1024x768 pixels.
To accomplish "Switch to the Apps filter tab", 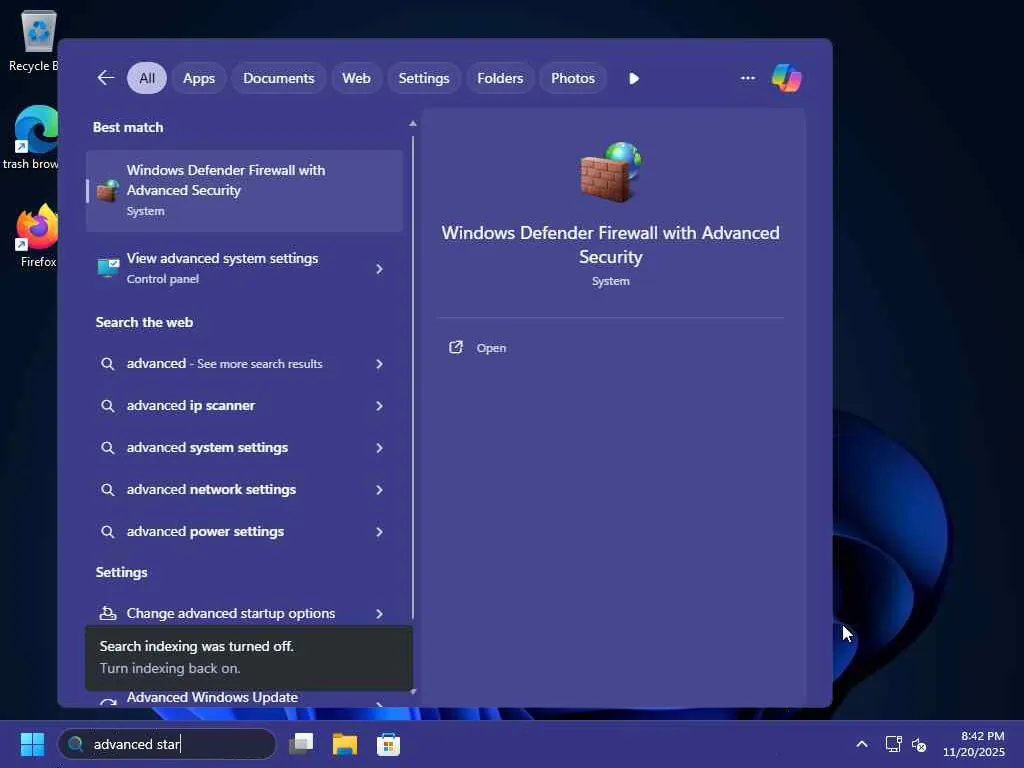I will (x=199, y=78).
